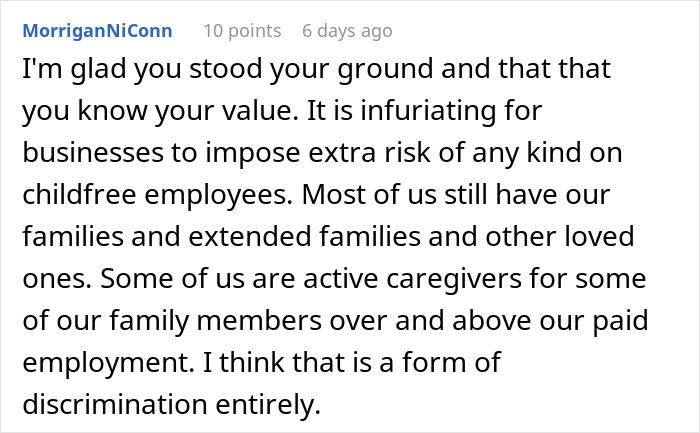Open the '6 days ago' timestamp permalink

347,31
